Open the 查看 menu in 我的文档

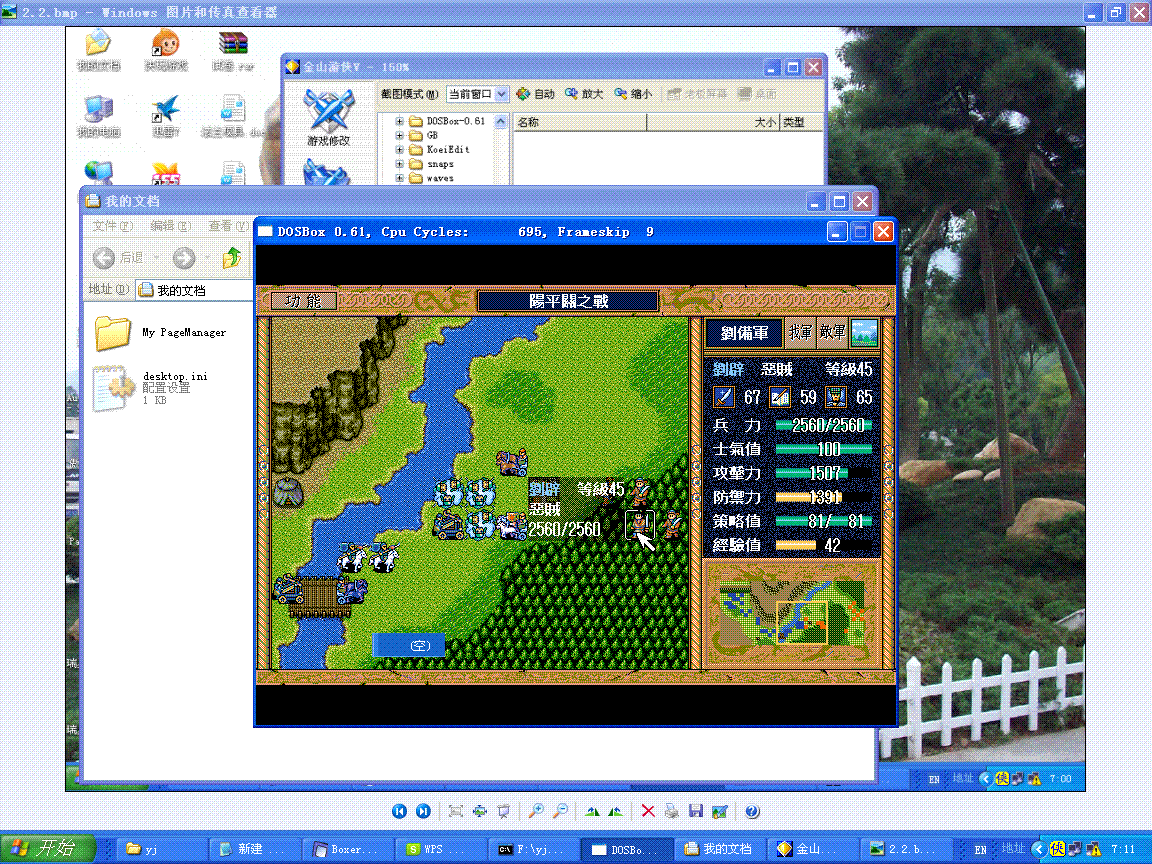pyautogui.click(x=228, y=226)
